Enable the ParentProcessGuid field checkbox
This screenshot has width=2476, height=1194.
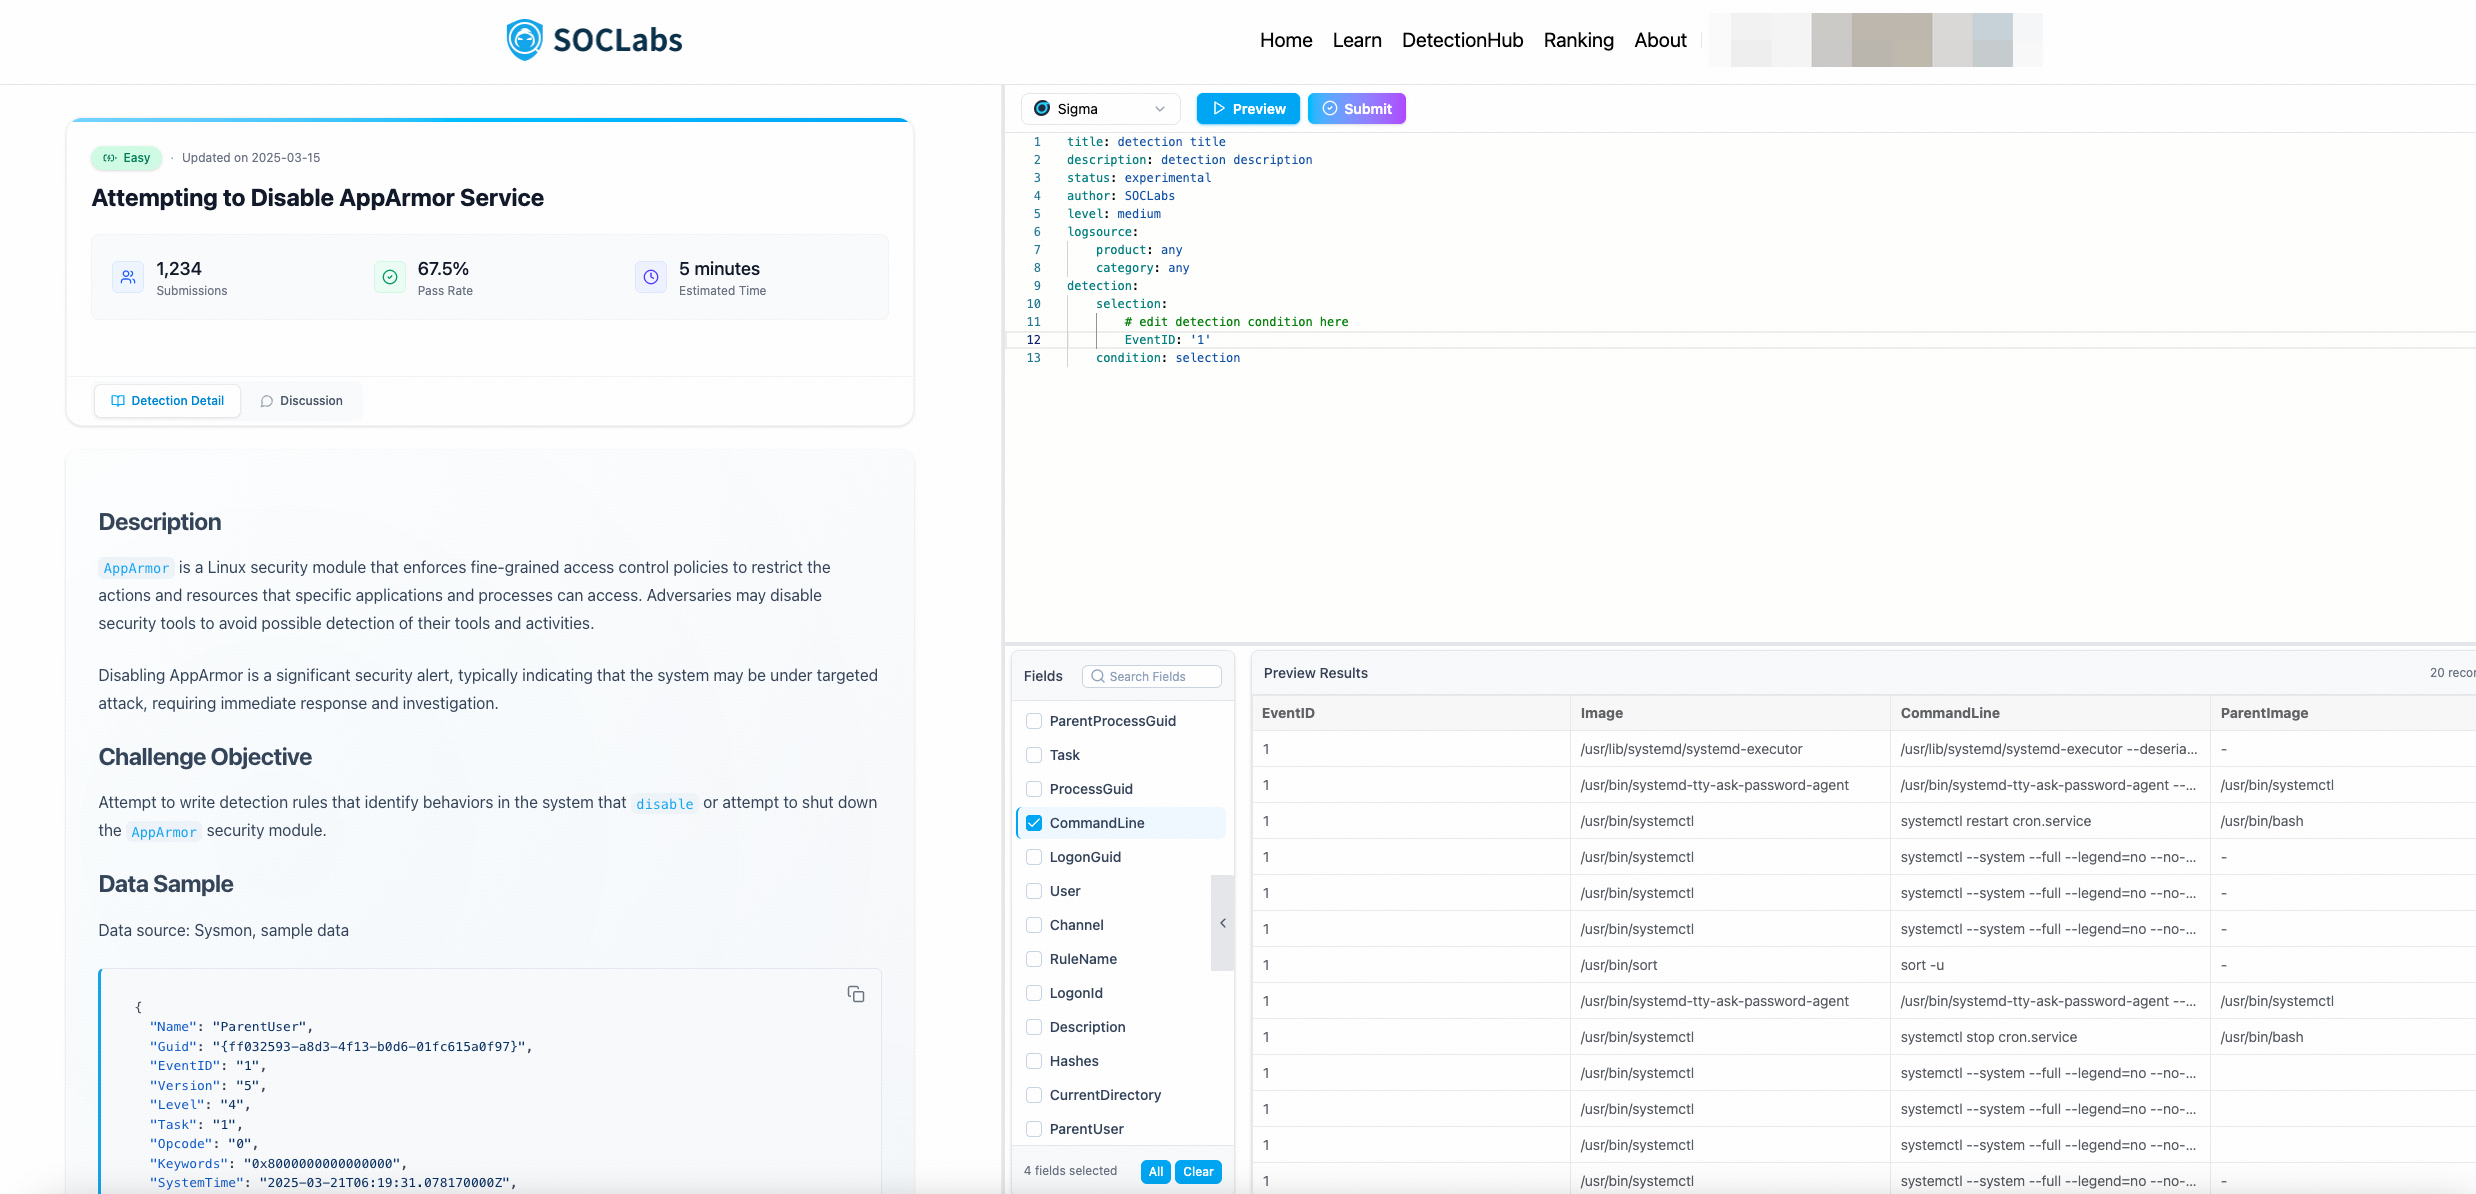point(1034,721)
